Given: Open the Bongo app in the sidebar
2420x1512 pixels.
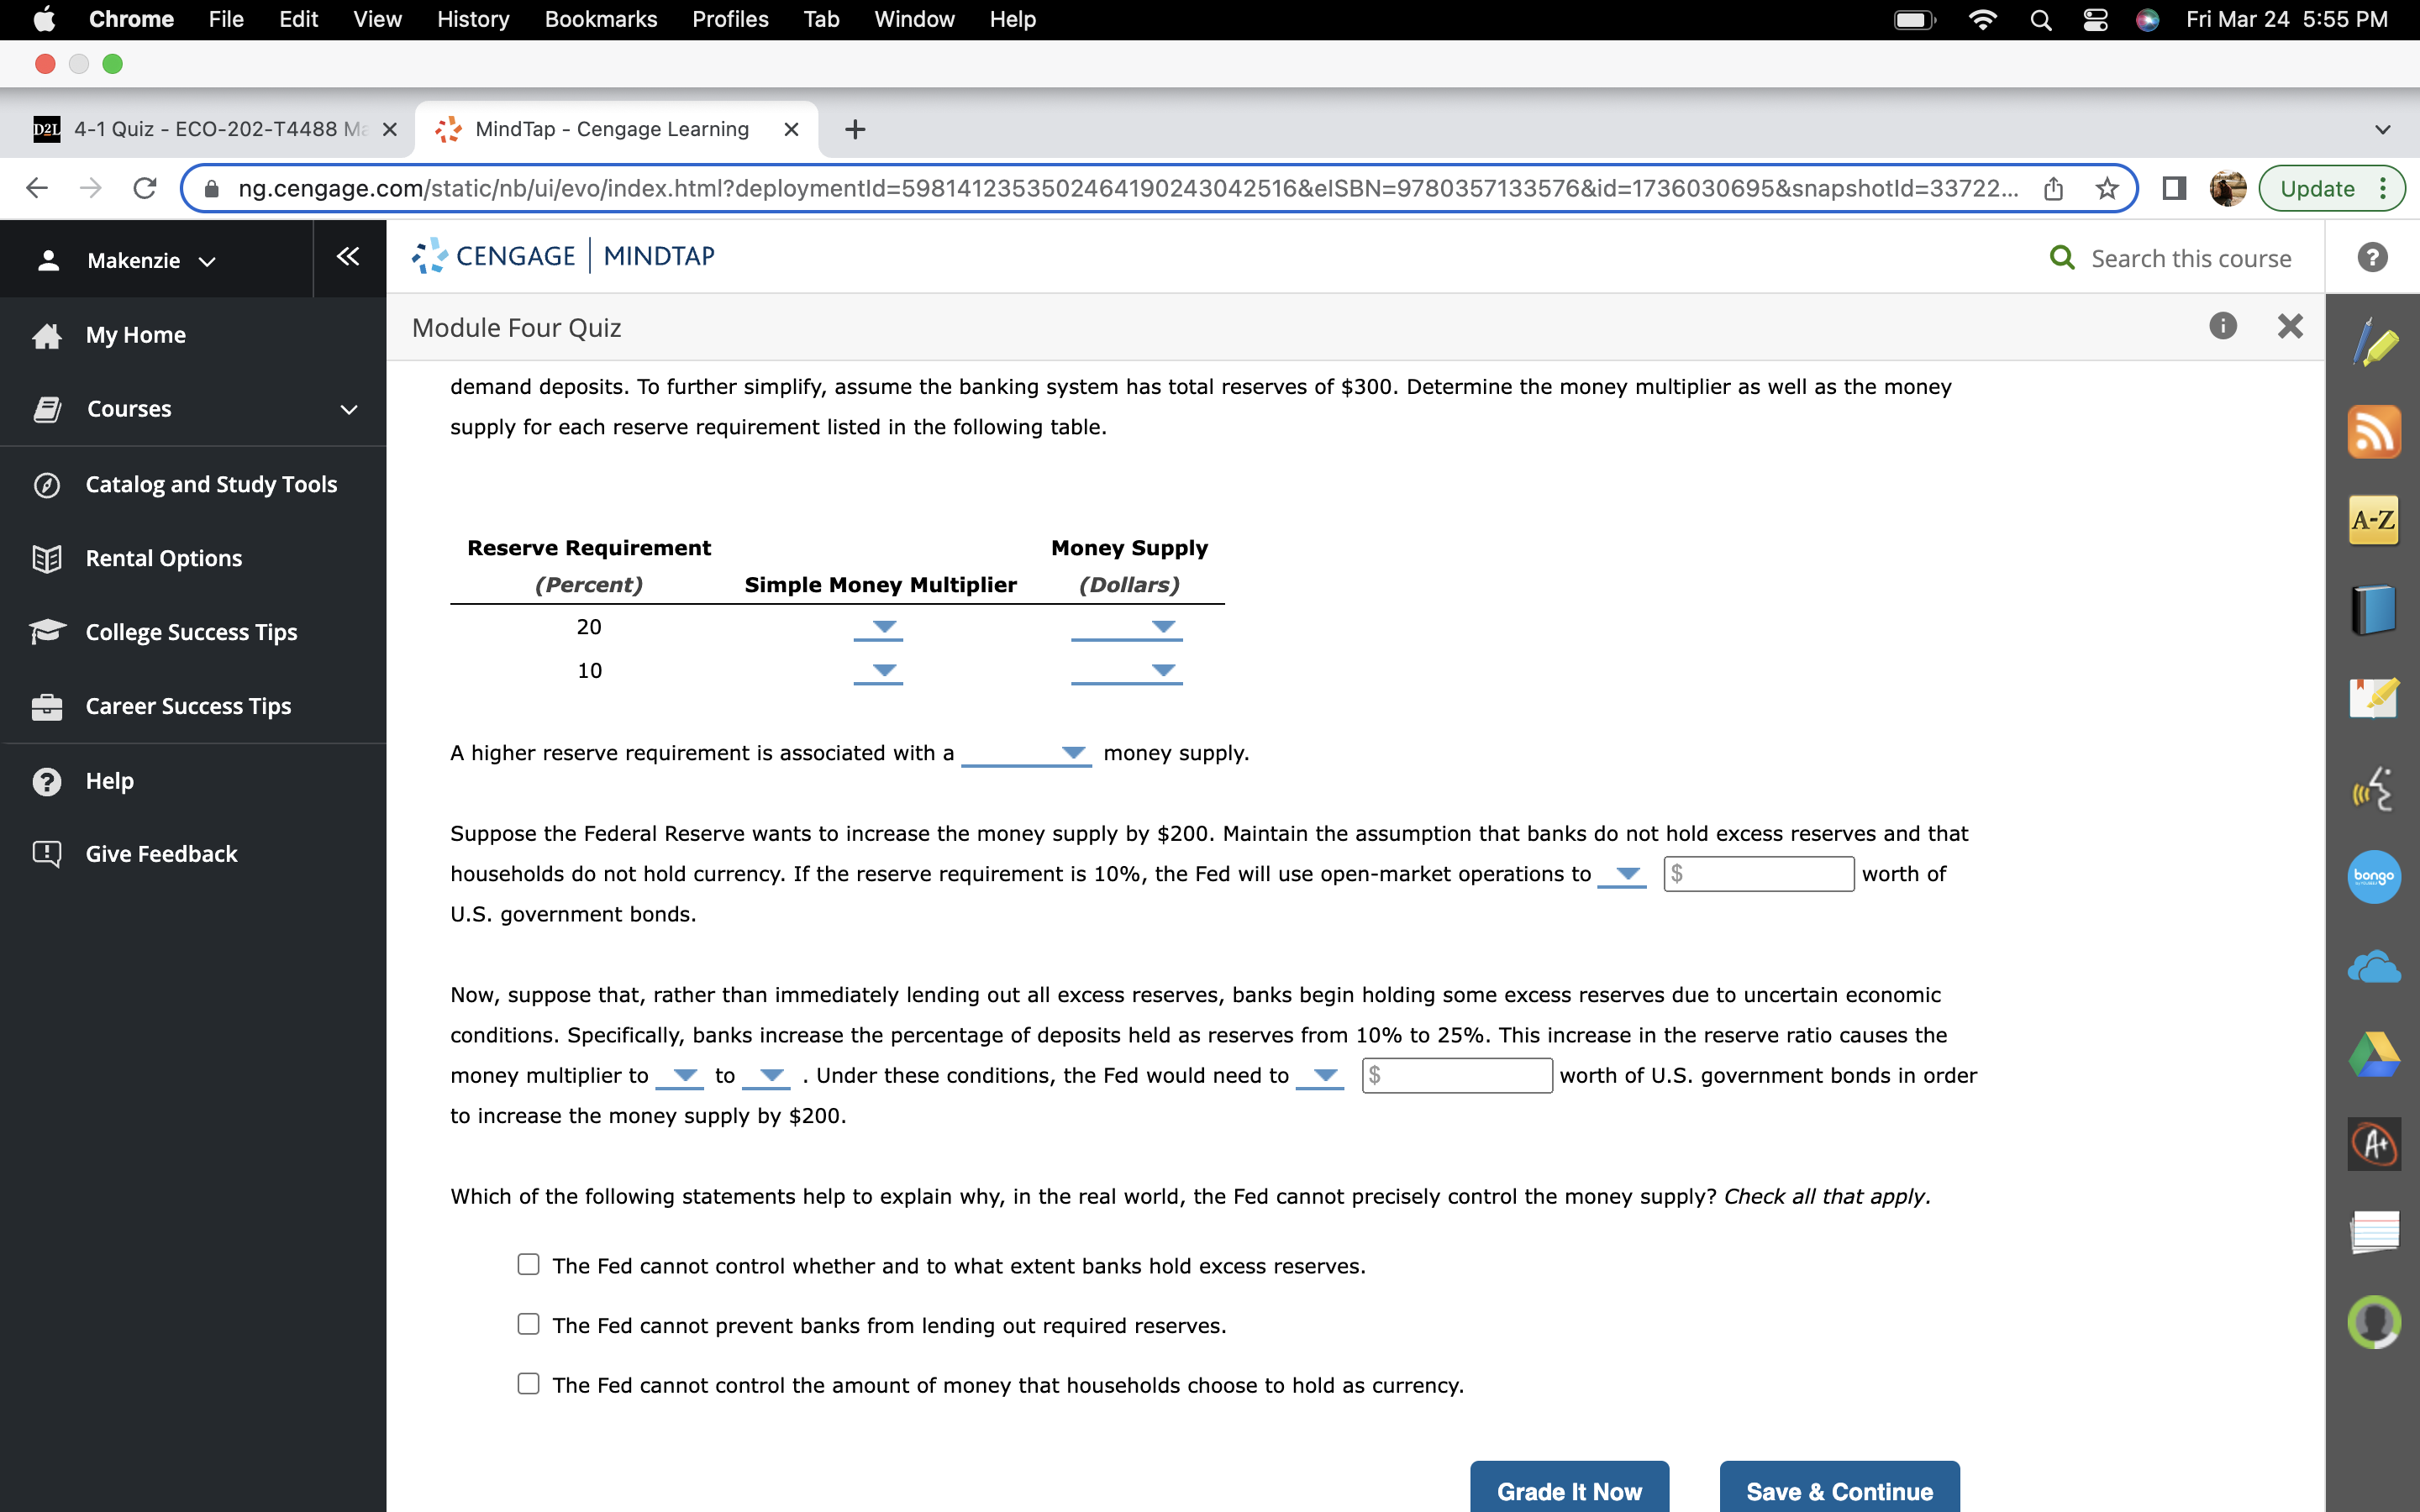Looking at the screenshot, I should tap(2375, 877).
